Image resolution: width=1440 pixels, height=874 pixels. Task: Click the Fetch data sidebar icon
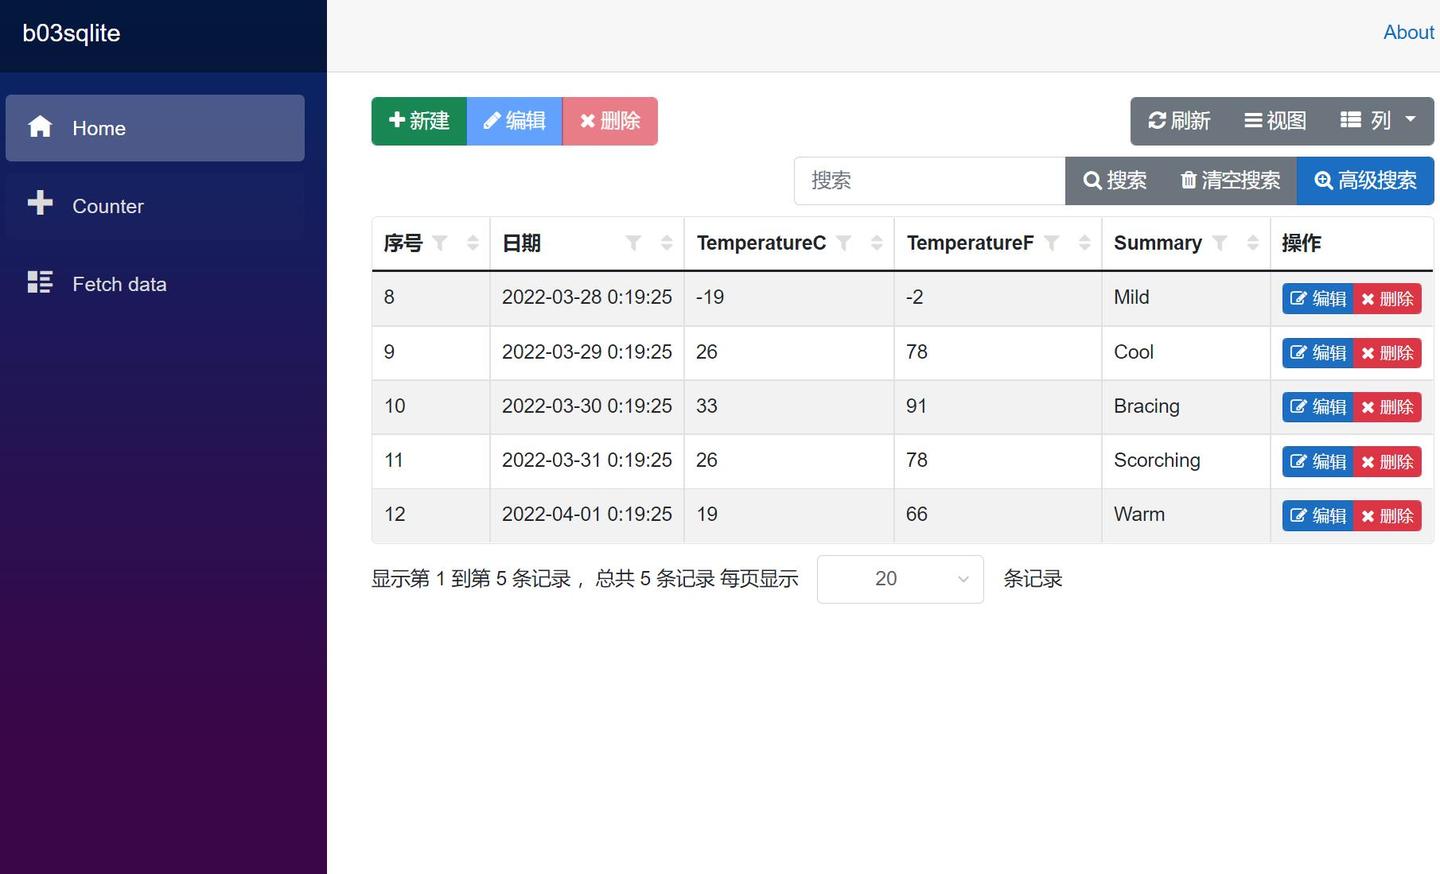[40, 282]
